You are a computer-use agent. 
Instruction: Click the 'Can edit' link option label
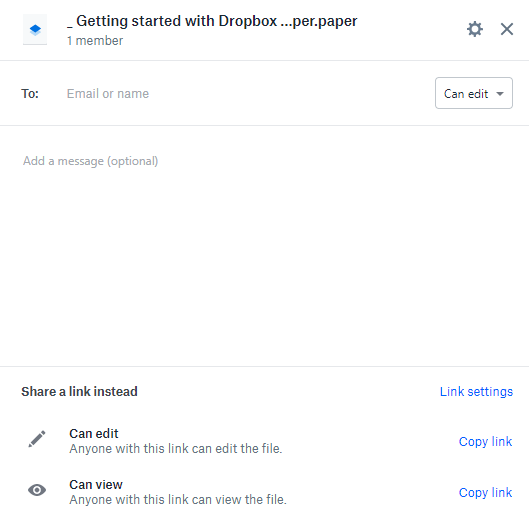tap(94, 434)
